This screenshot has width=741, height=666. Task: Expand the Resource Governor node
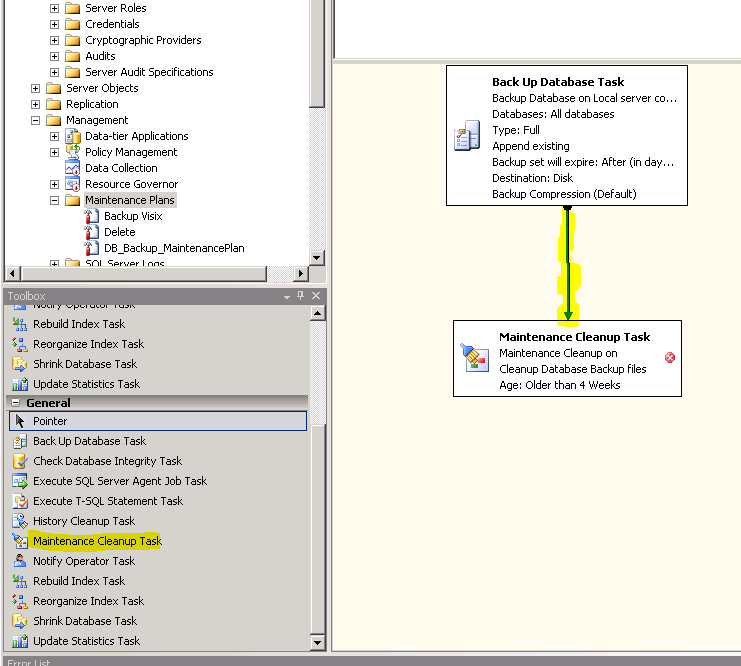click(54, 184)
